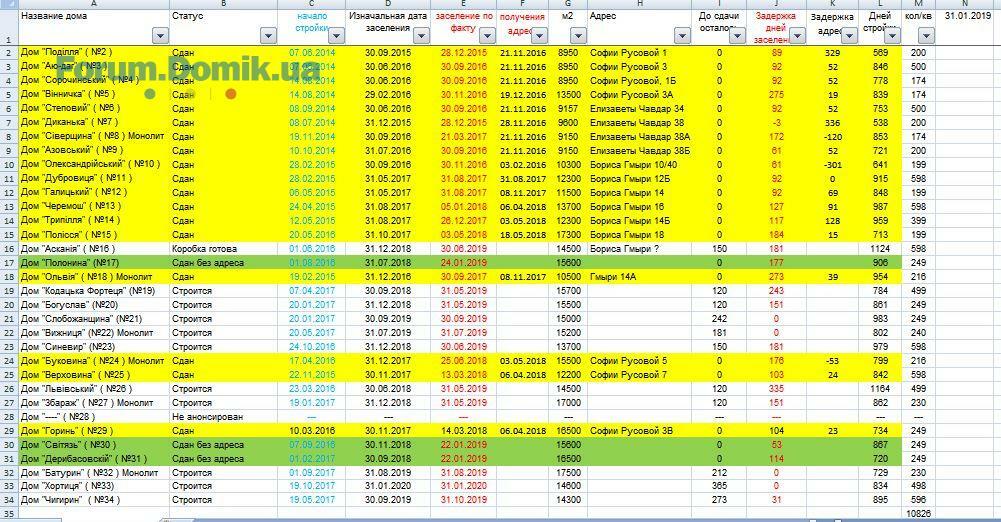This screenshot has height=522, width=1001.
Task: Click area value "17500" in Батурин row
Action: coord(568,473)
